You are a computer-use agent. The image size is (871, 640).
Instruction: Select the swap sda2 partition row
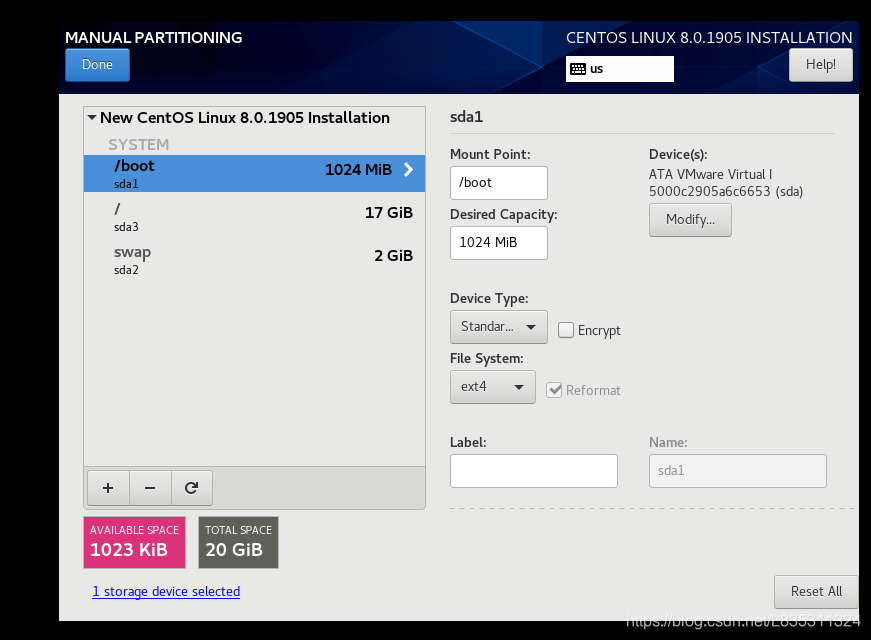254,260
